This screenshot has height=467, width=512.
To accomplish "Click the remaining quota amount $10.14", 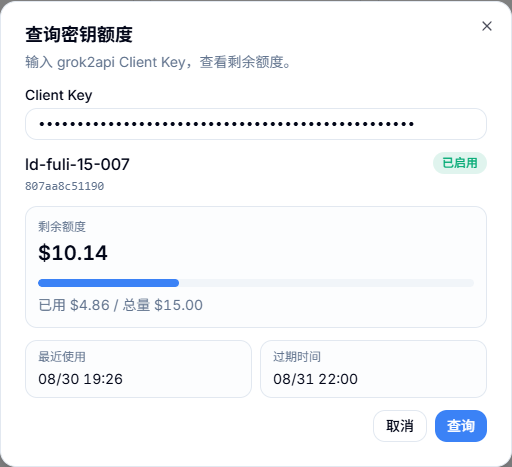I will click(73, 253).
